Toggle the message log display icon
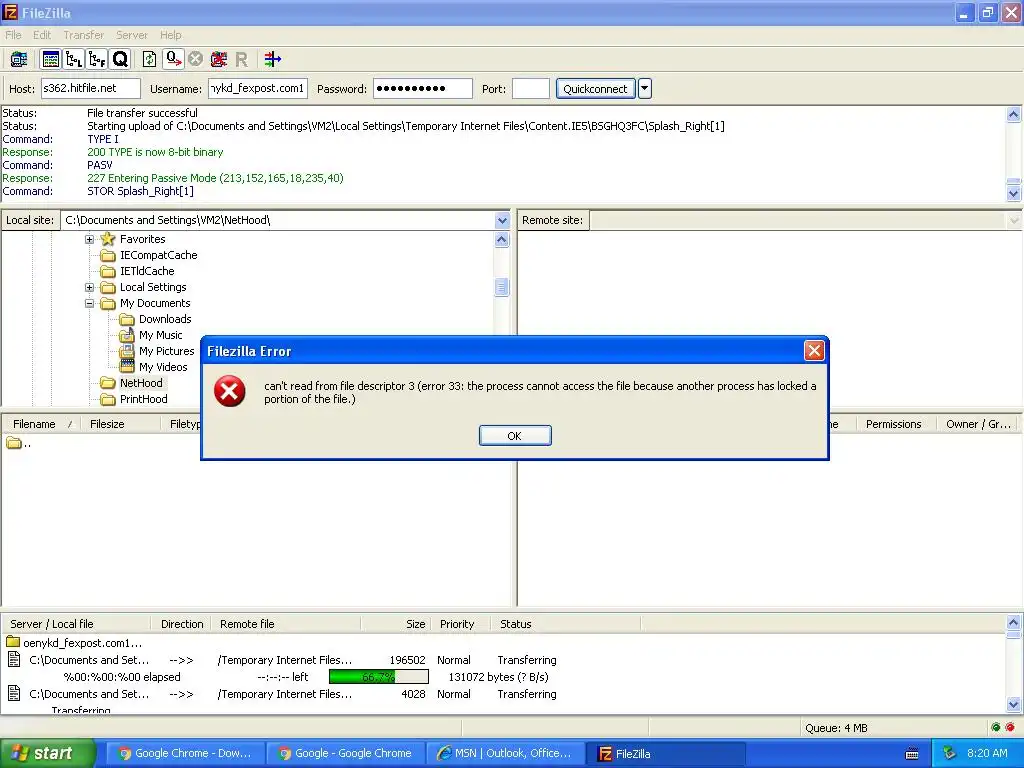 [50, 59]
